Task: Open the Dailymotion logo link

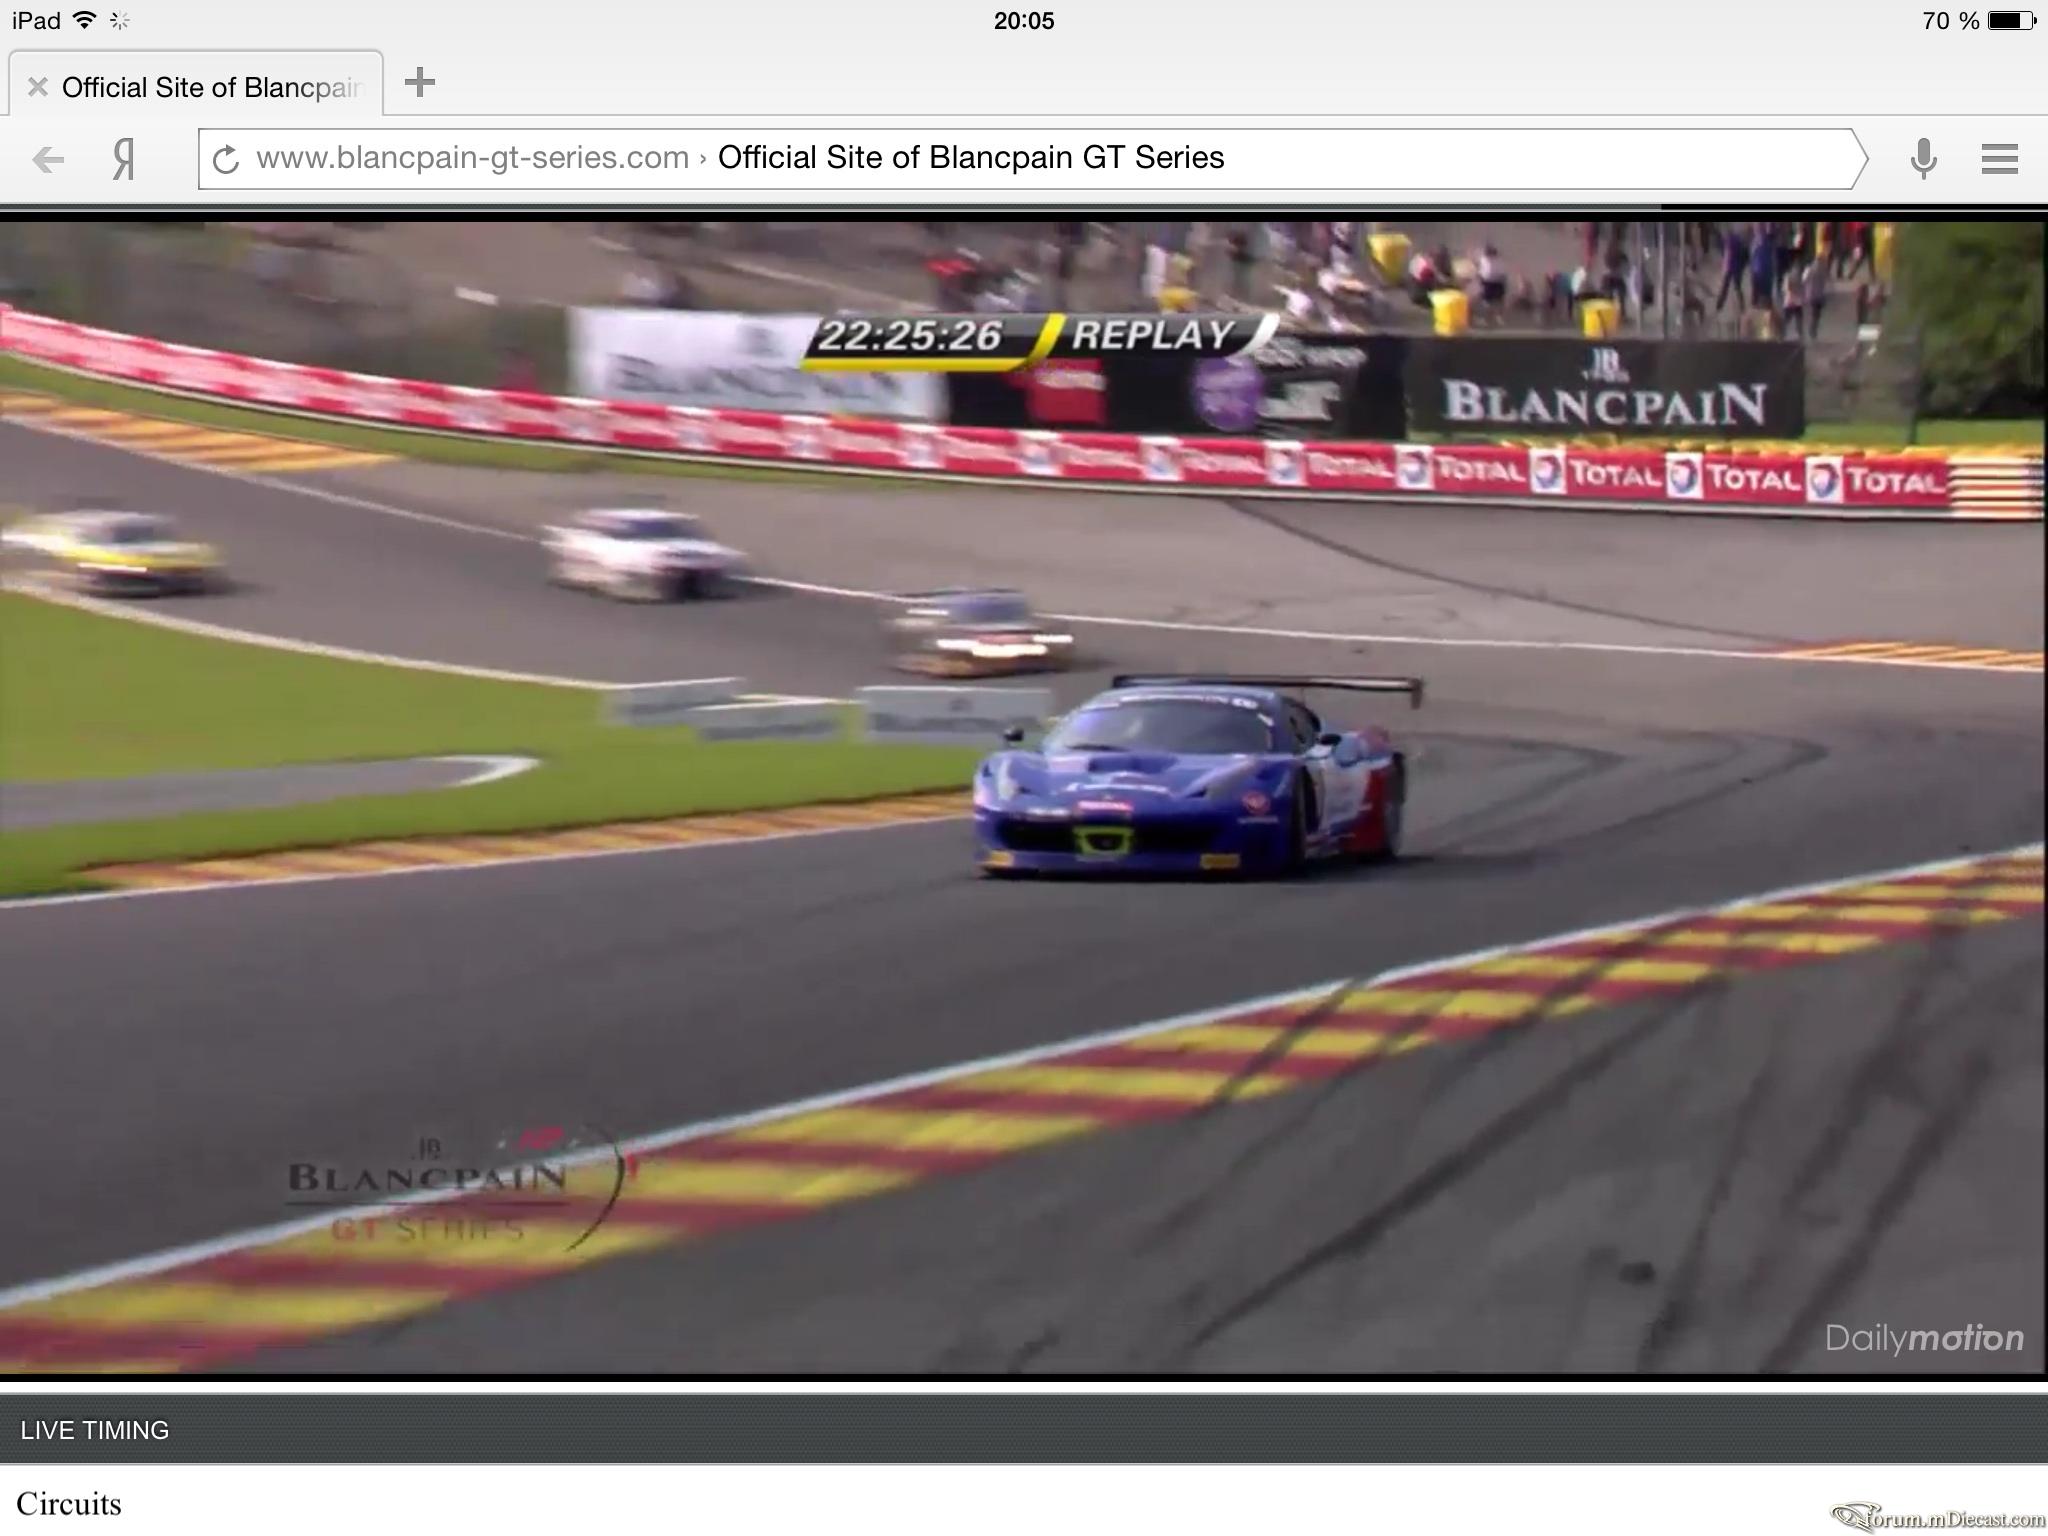Action: [x=1924, y=1338]
